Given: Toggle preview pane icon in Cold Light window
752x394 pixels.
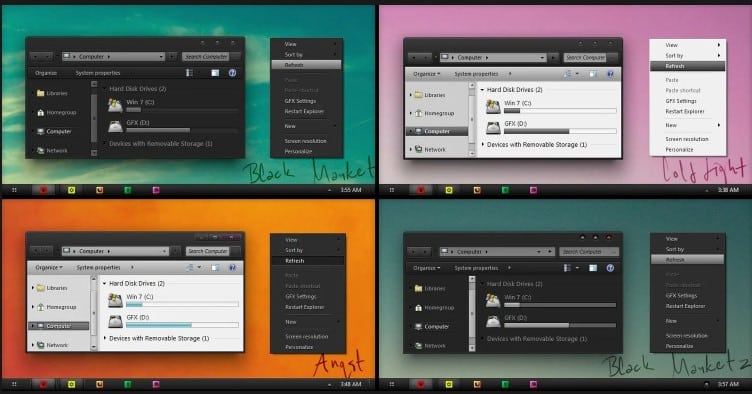Looking at the screenshot, I should (593, 74).
